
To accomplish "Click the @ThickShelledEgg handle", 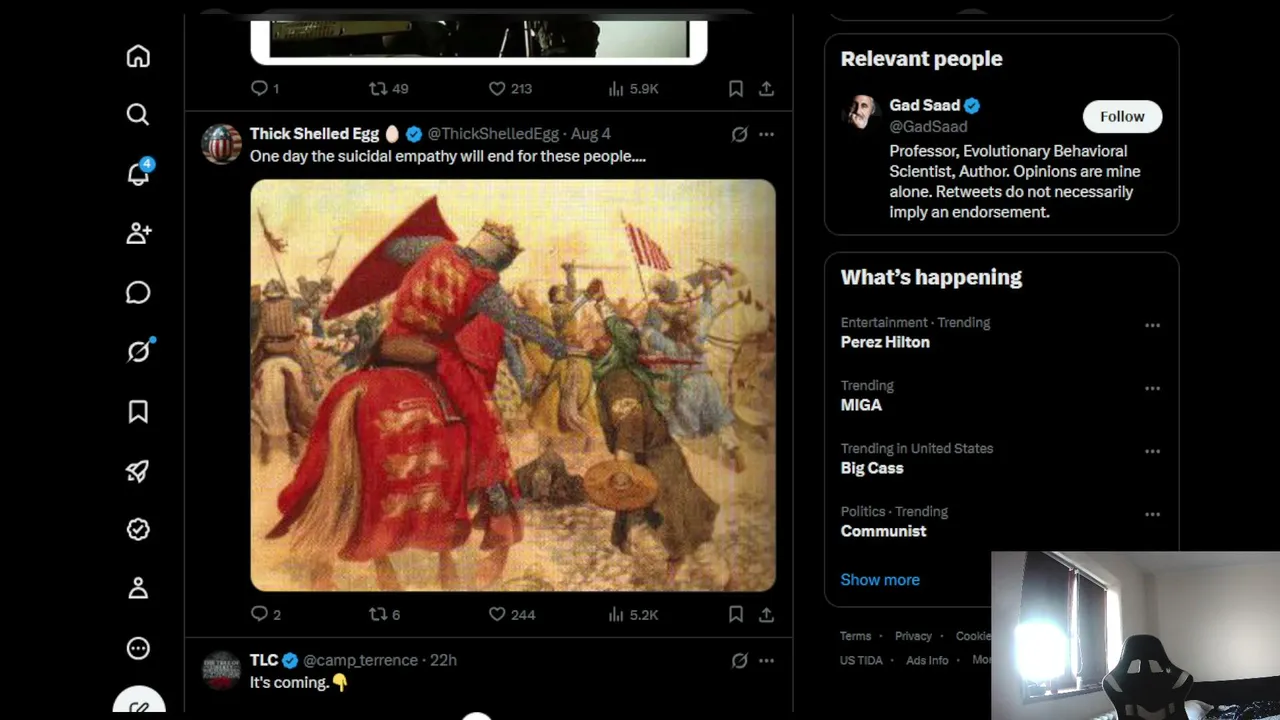I will coord(493,133).
